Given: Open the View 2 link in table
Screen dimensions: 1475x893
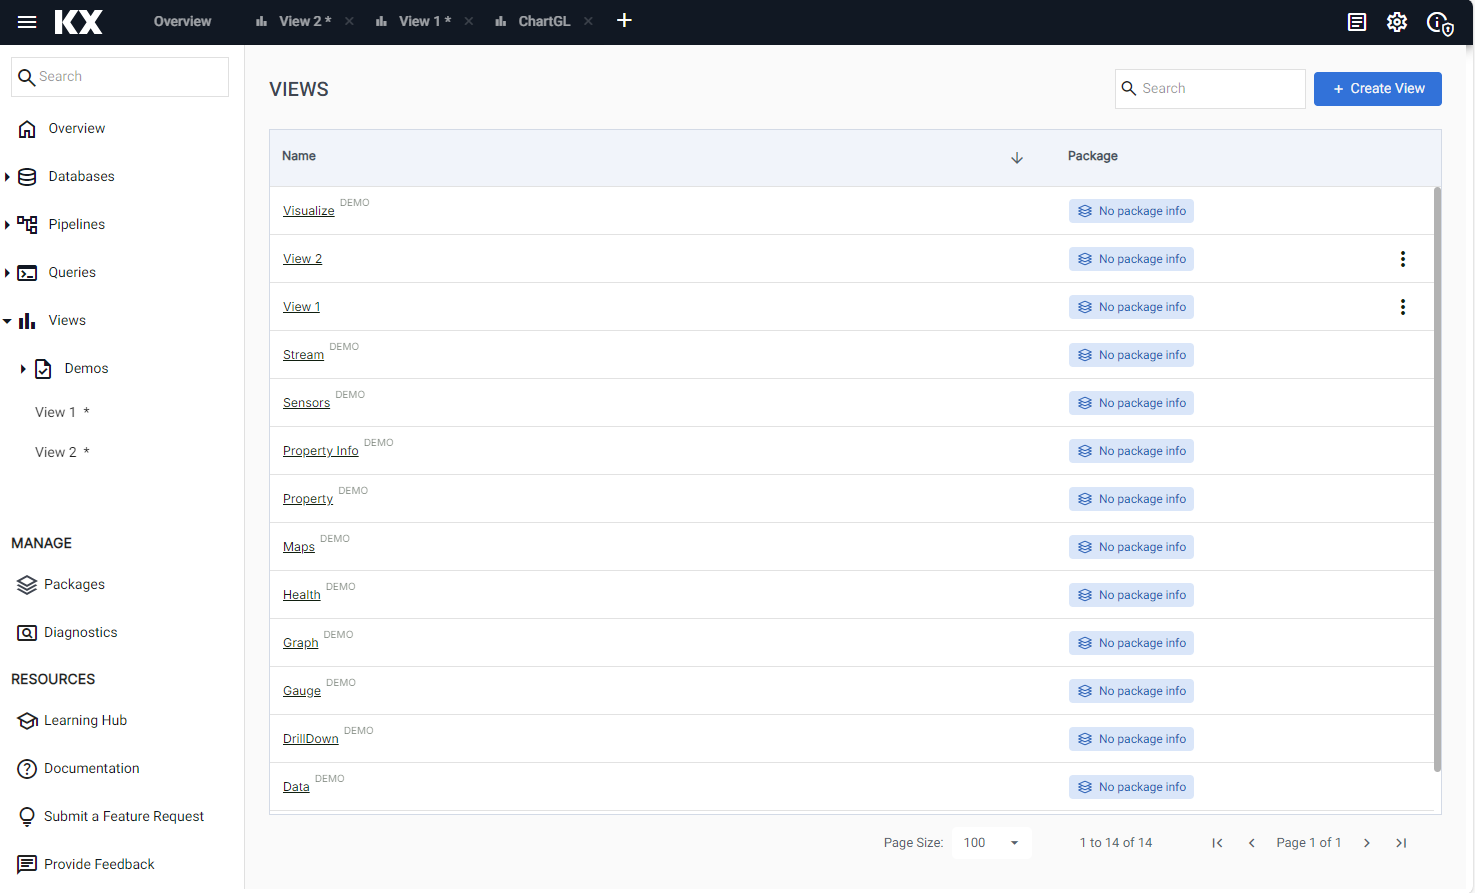Looking at the screenshot, I should 302,259.
